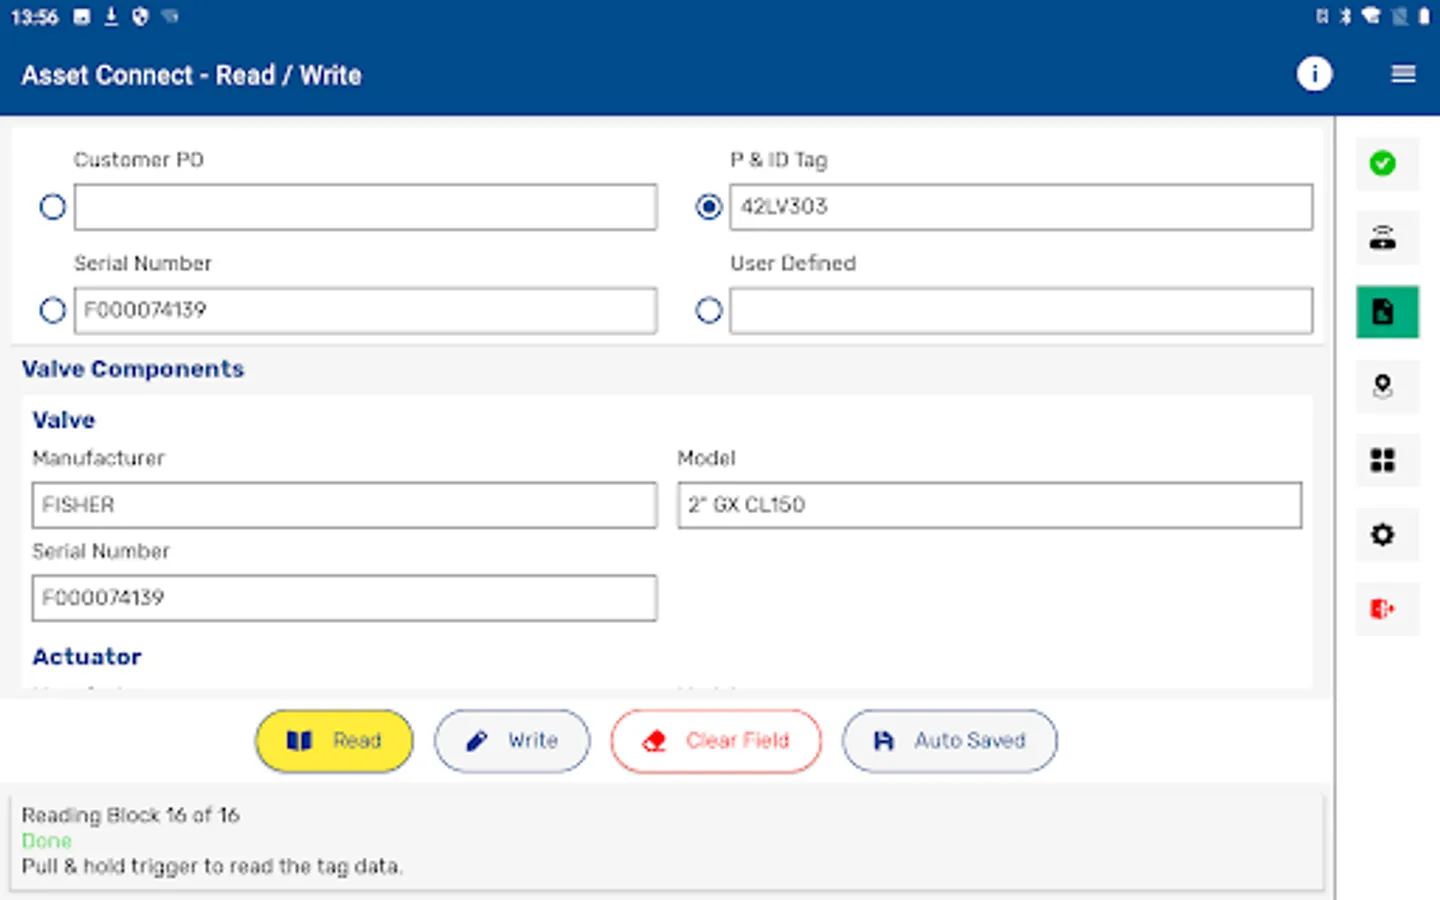
Task: Open the grid dashboard sidebar icon
Action: click(1383, 460)
